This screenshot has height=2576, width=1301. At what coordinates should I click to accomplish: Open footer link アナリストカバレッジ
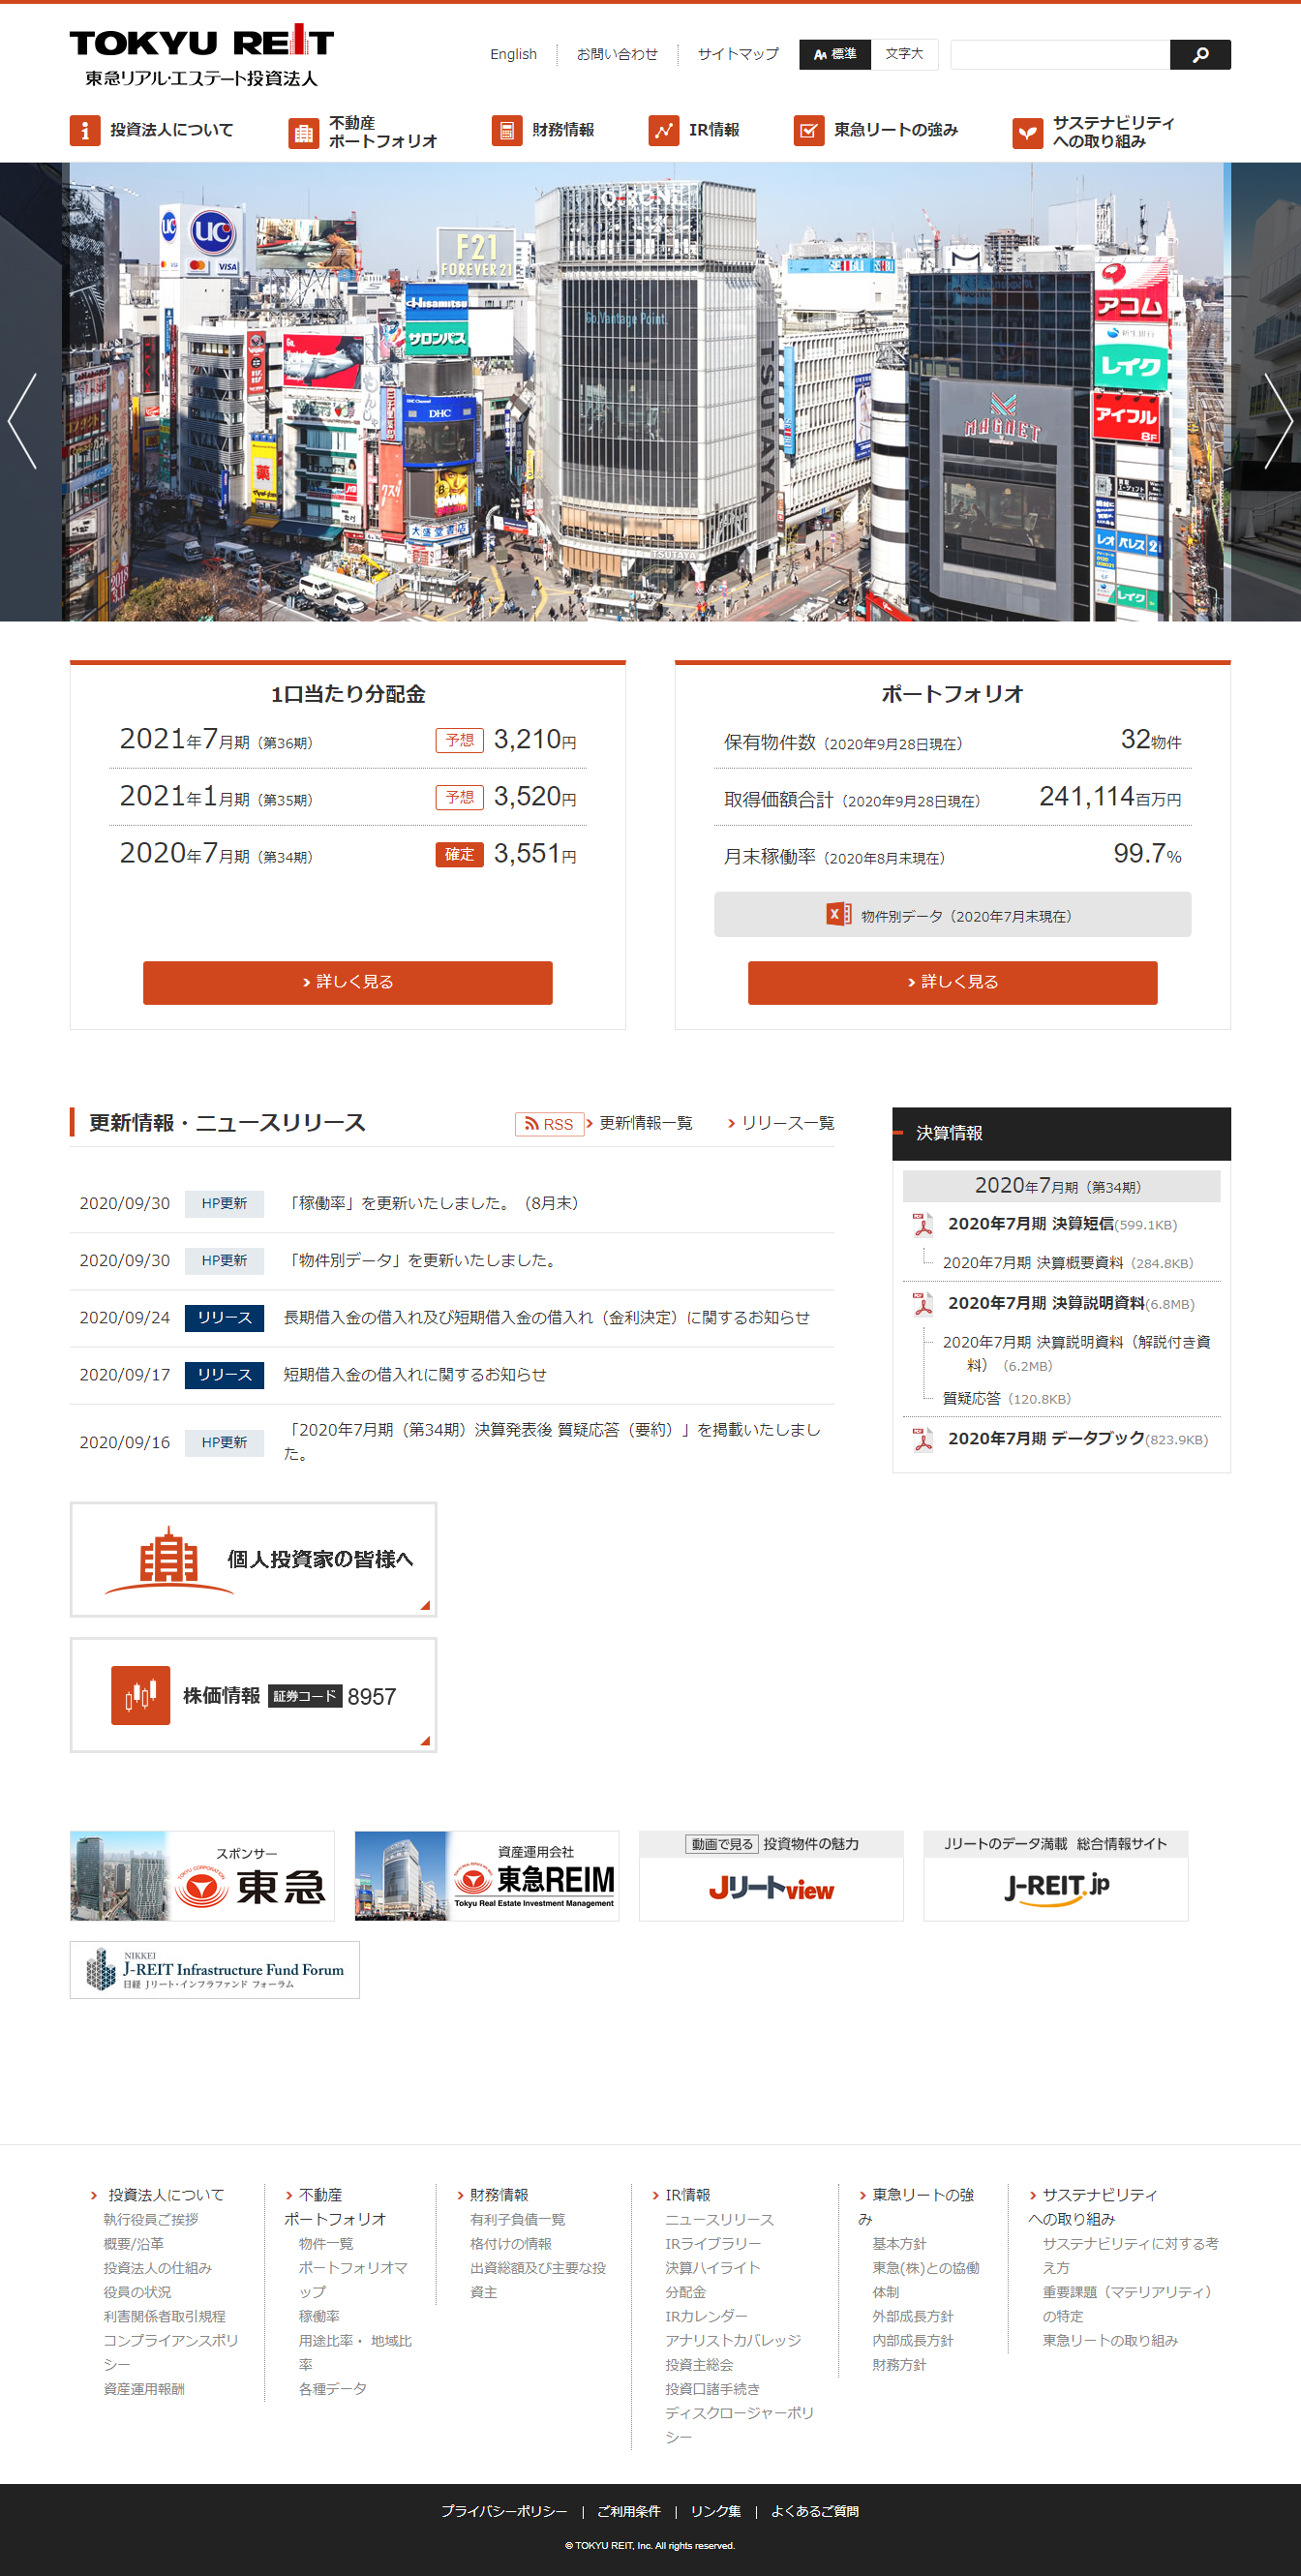pyautogui.click(x=733, y=2340)
